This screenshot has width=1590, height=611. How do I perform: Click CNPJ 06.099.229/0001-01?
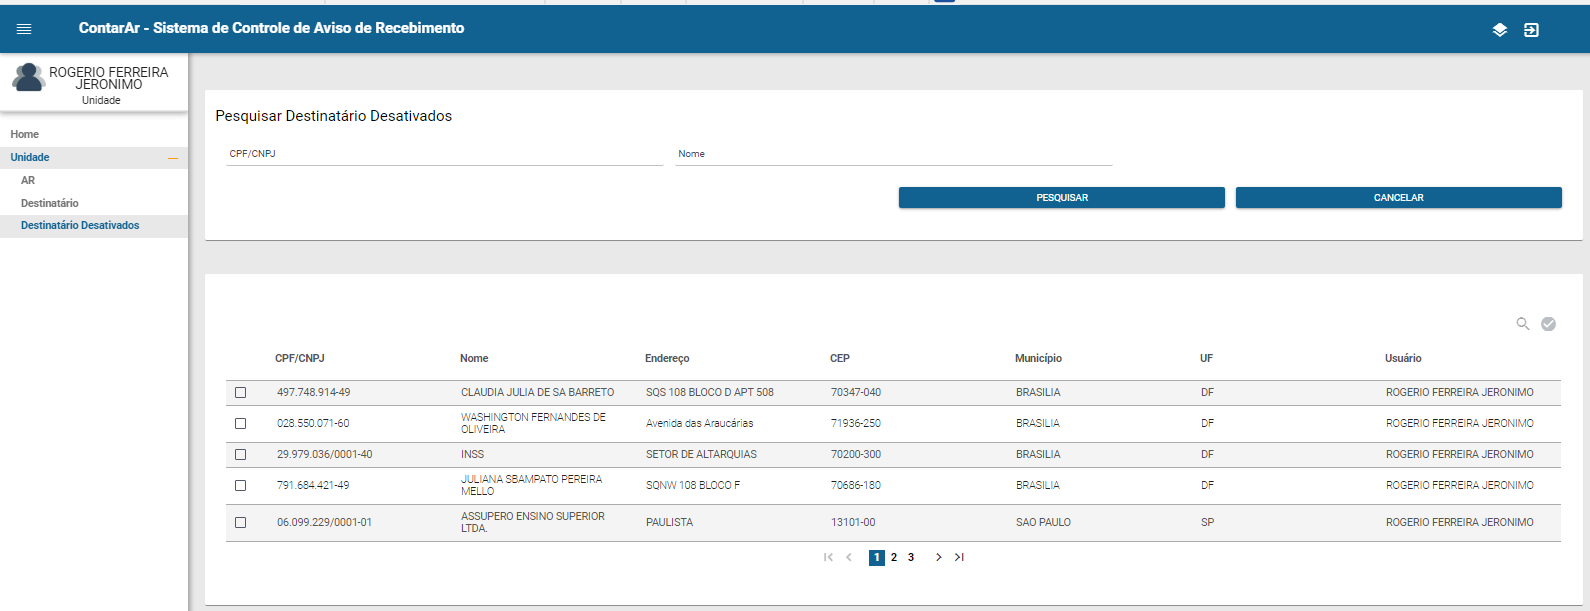tap(325, 523)
